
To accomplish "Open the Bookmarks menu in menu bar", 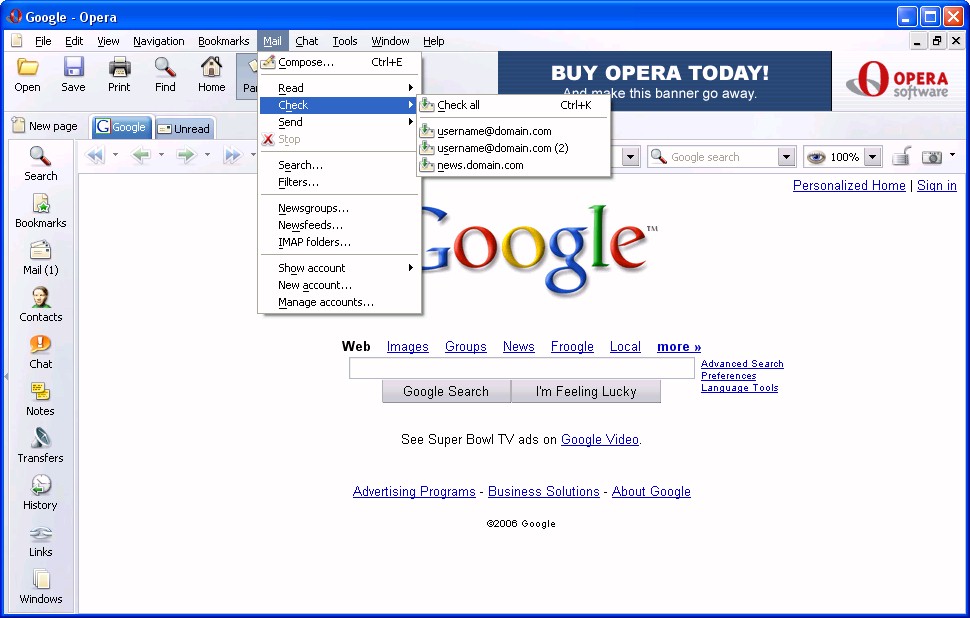I will [223, 41].
